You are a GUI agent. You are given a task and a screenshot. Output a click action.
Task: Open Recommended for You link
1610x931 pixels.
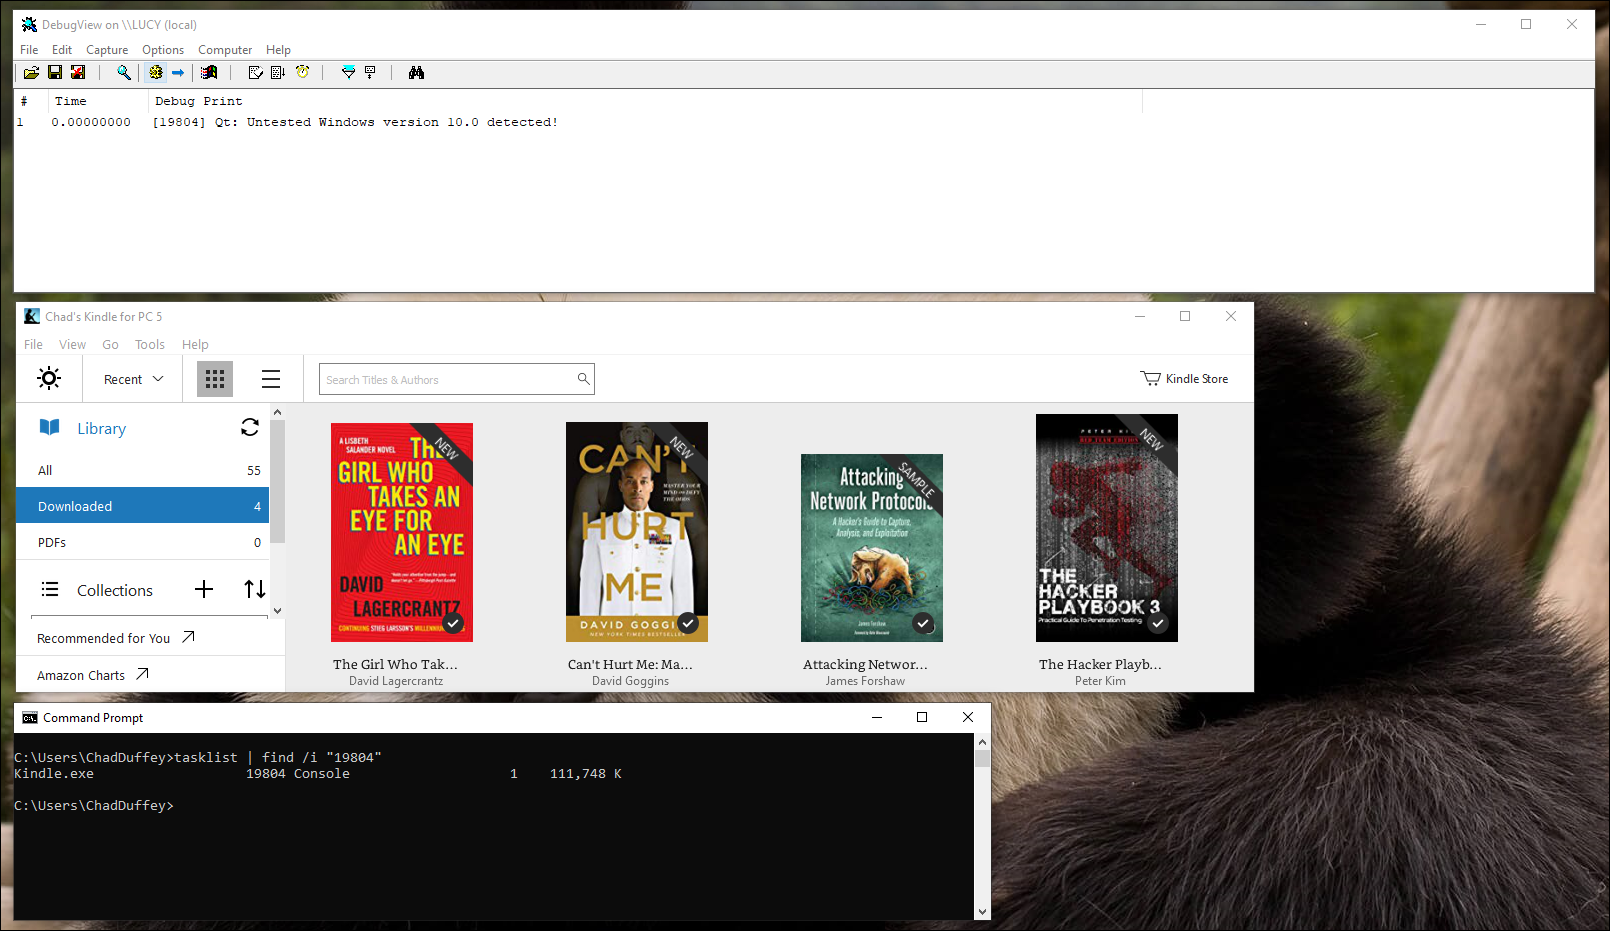116,638
